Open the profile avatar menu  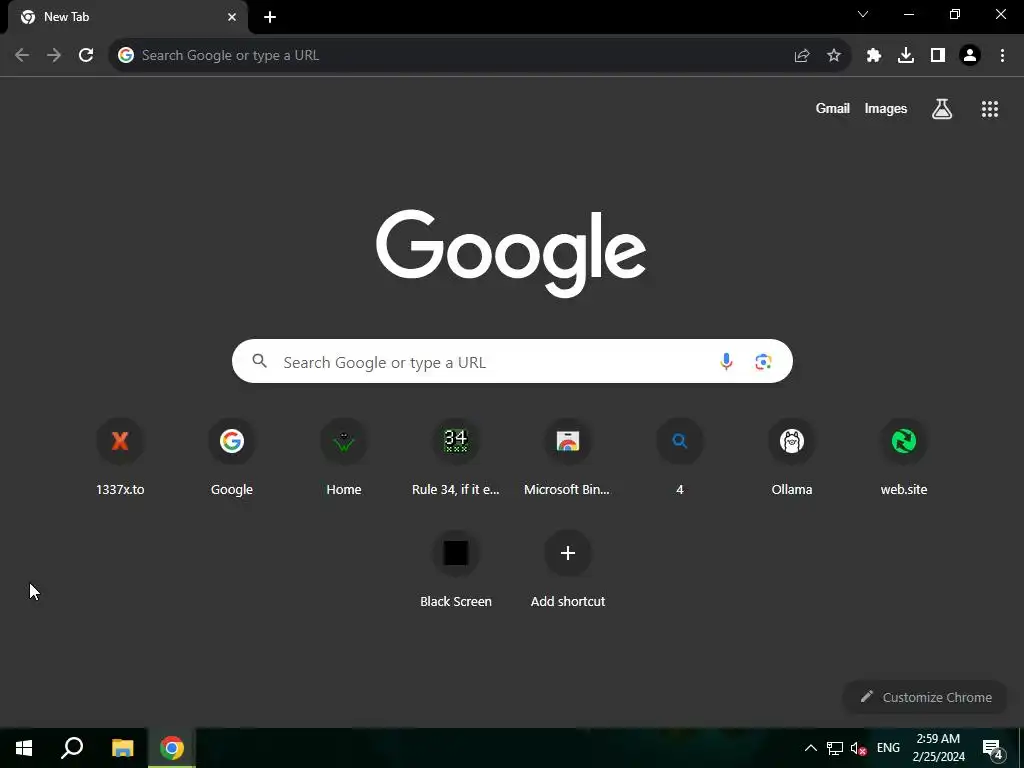pyautogui.click(x=970, y=56)
